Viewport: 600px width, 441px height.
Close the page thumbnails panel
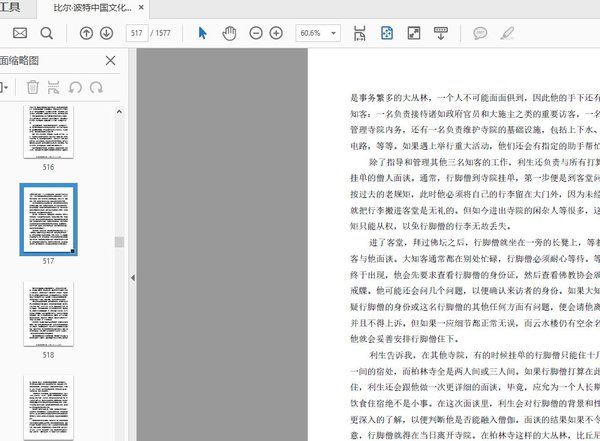click(x=110, y=61)
